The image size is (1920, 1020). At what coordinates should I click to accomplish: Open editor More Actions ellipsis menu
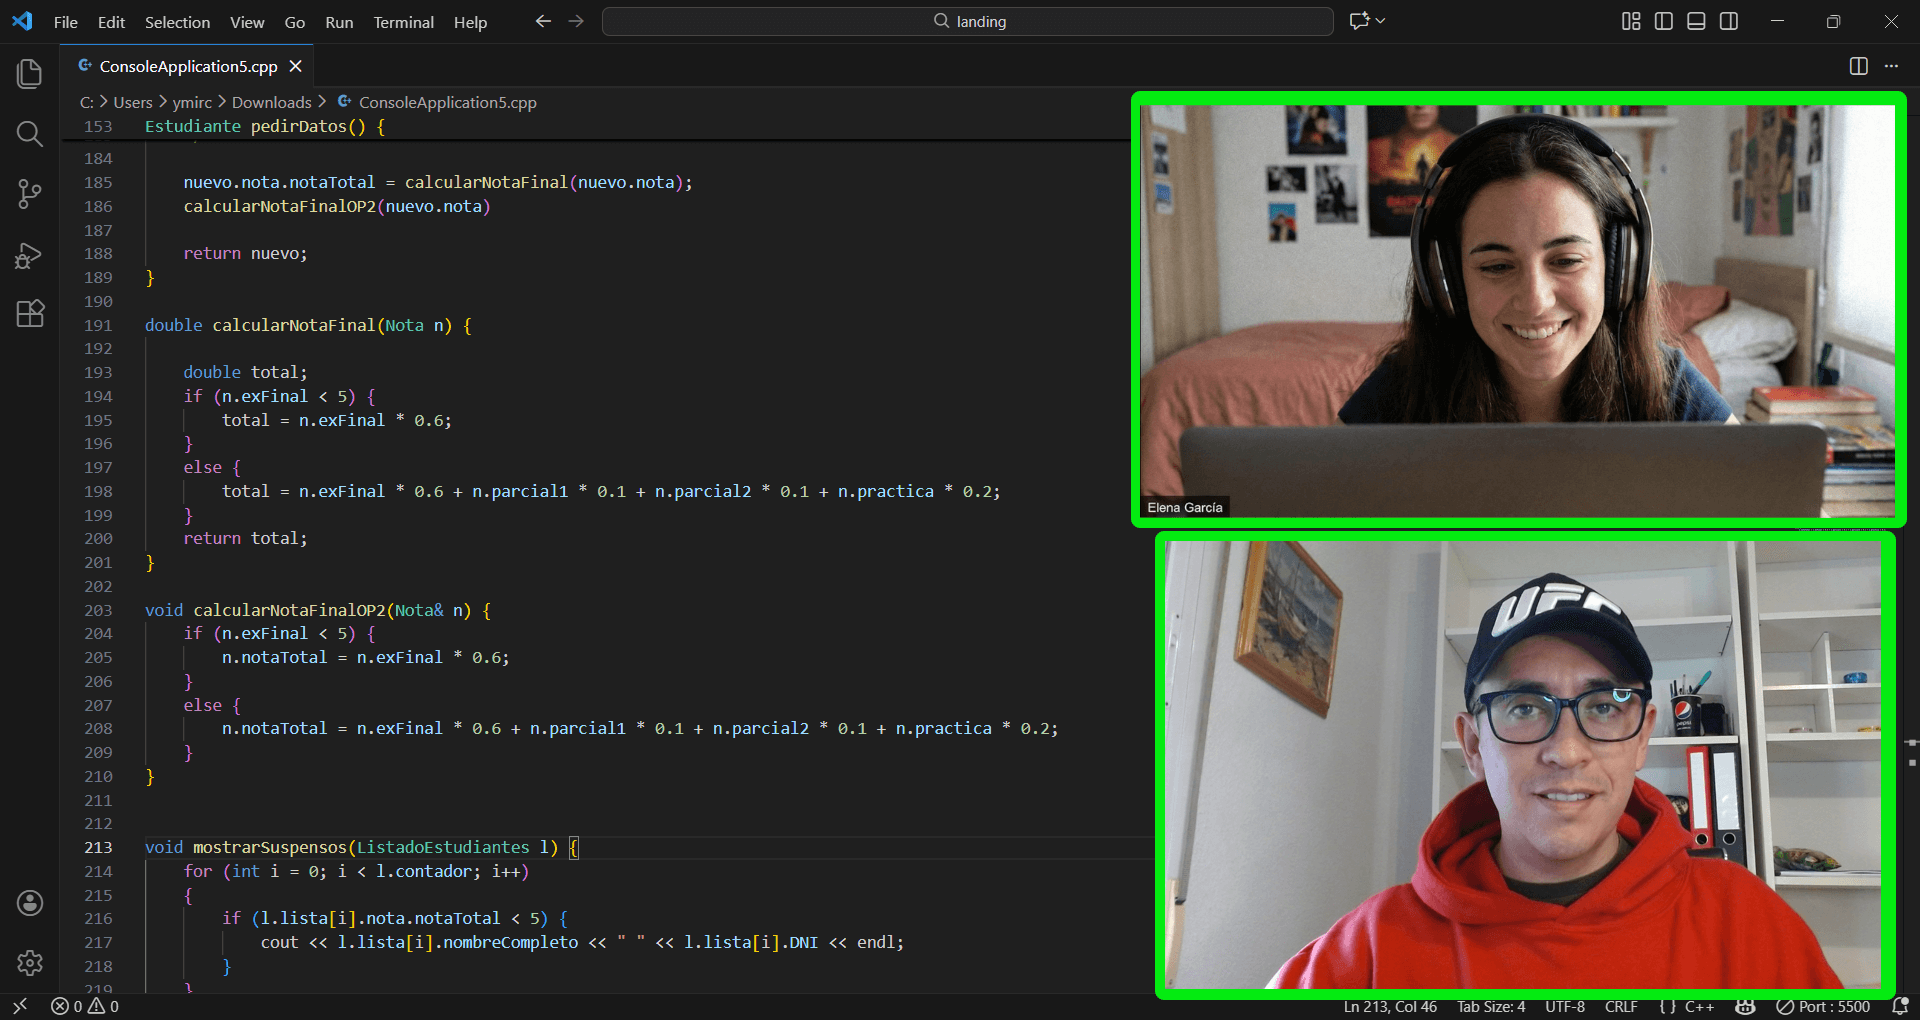1891,66
